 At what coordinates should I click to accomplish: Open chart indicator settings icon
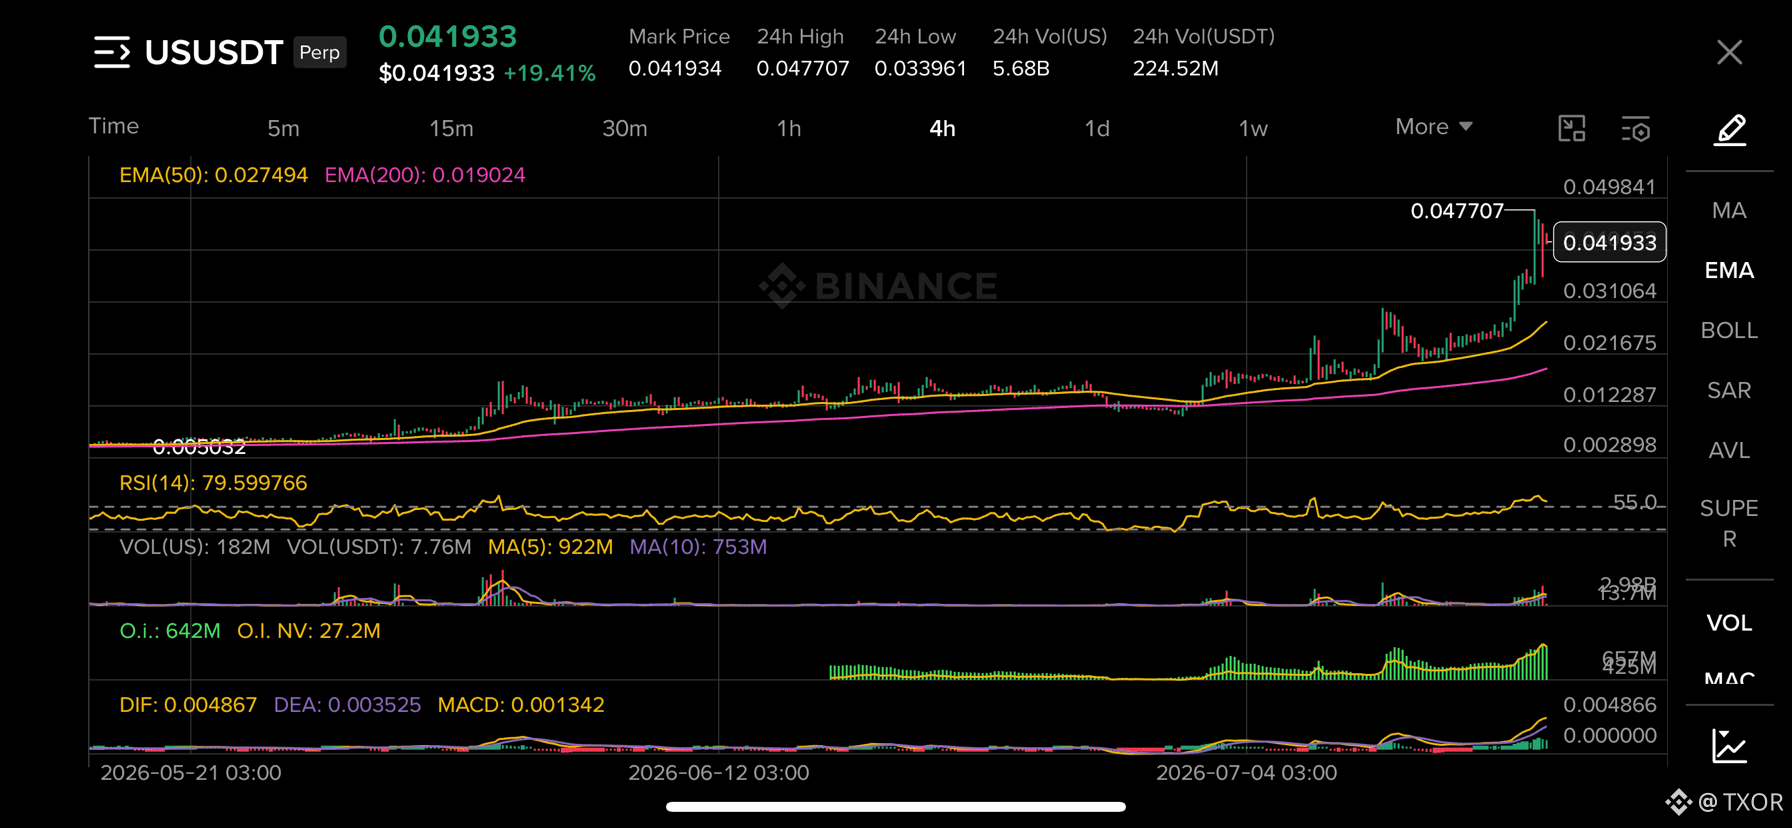pyautogui.click(x=1636, y=129)
